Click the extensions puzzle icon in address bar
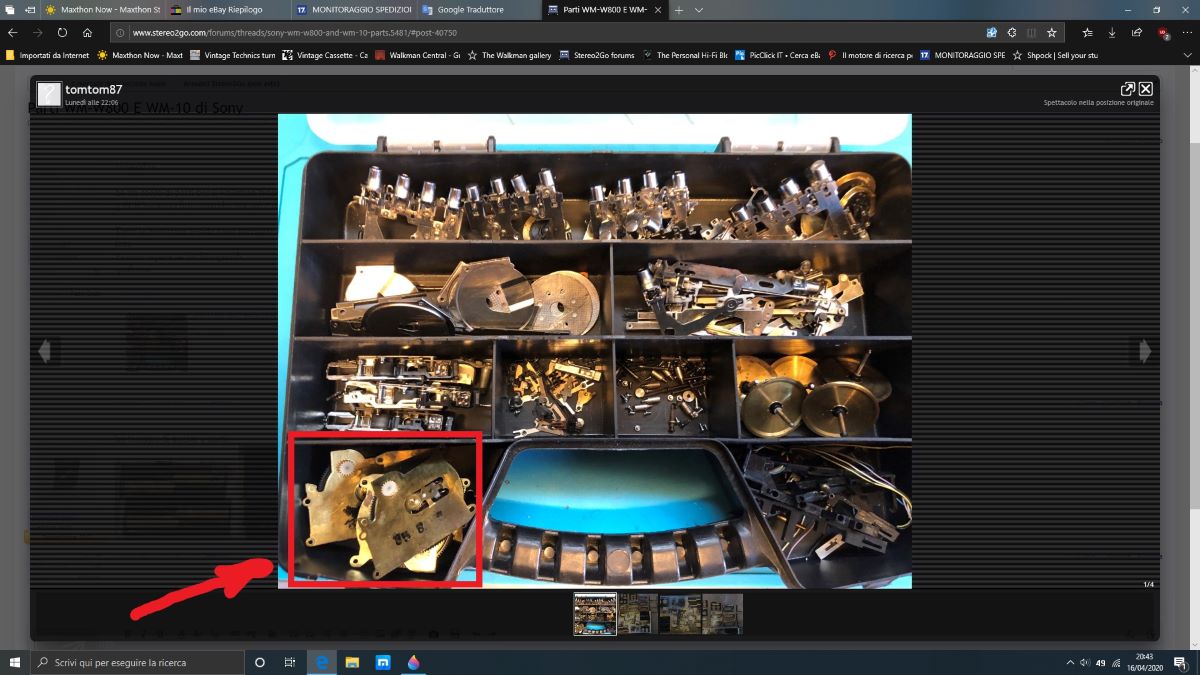The image size is (1200, 675). pyautogui.click(x=1012, y=32)
